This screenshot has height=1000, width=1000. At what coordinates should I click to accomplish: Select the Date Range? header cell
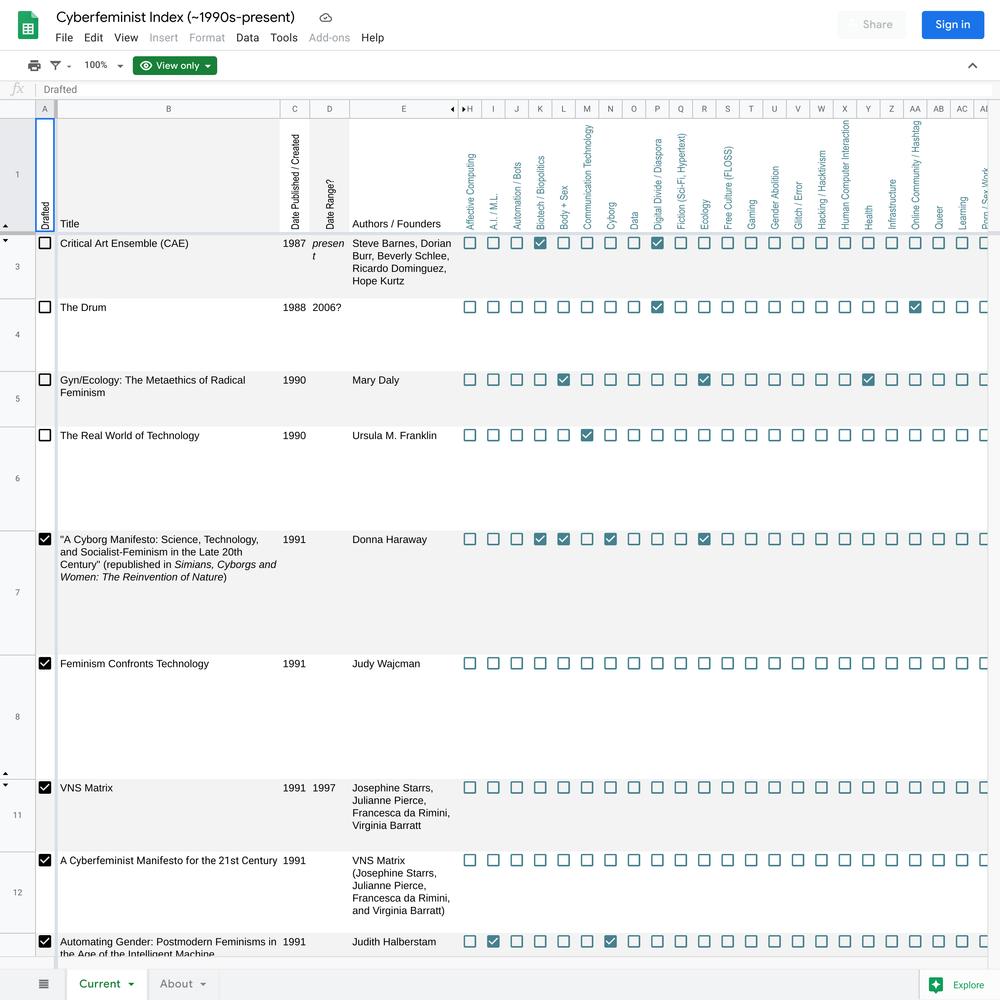[329, 175]
